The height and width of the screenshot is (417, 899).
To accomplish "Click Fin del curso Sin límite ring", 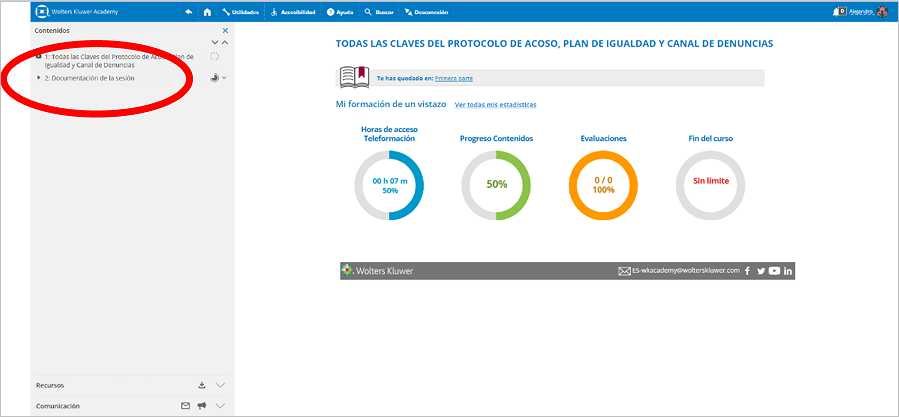I will pyautogui.click(x=710, y=185).
